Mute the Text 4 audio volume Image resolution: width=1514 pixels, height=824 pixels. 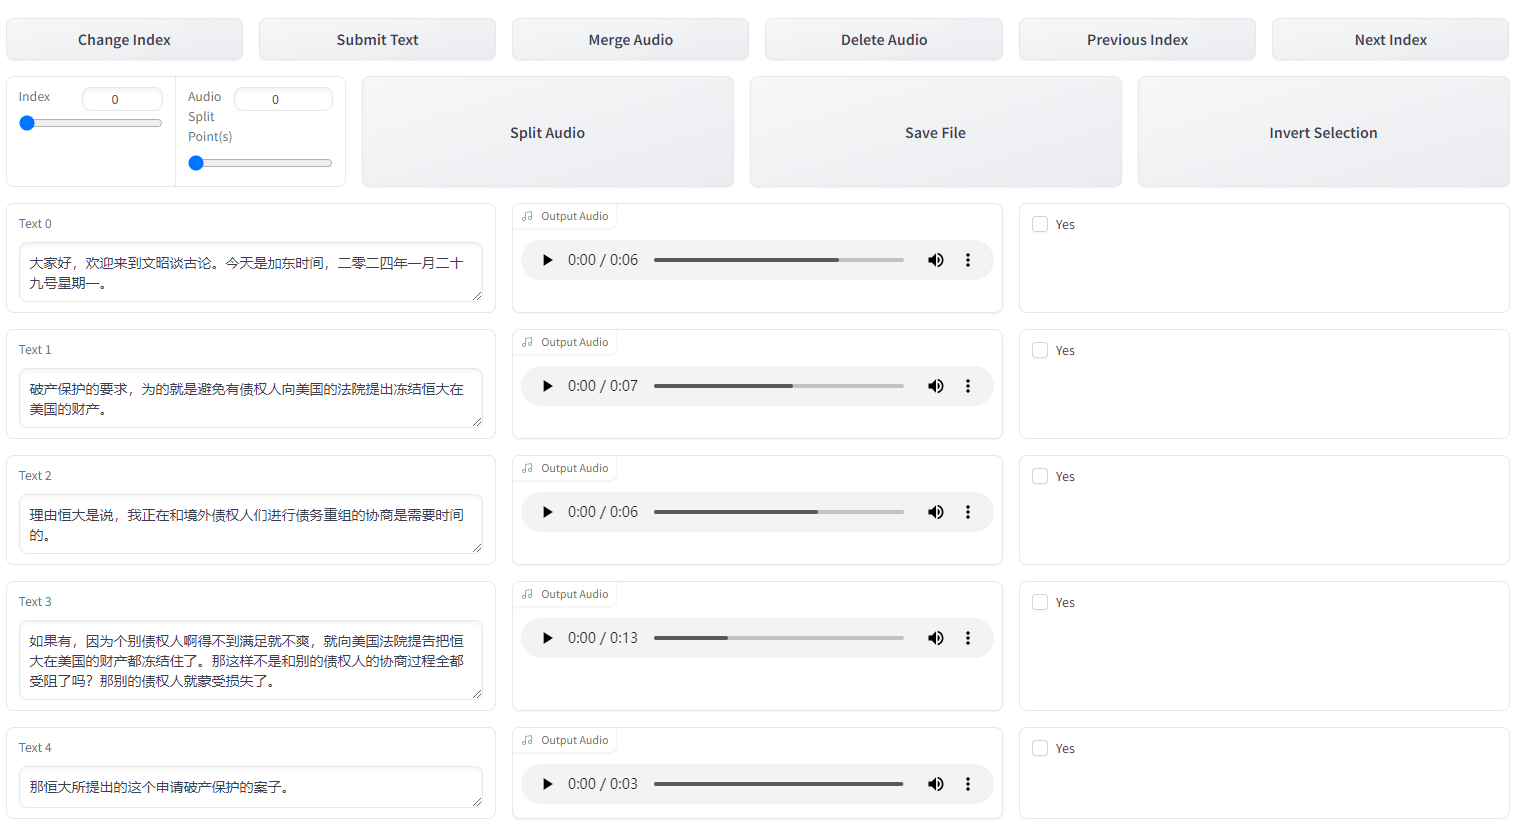click(x=935, y=784)
